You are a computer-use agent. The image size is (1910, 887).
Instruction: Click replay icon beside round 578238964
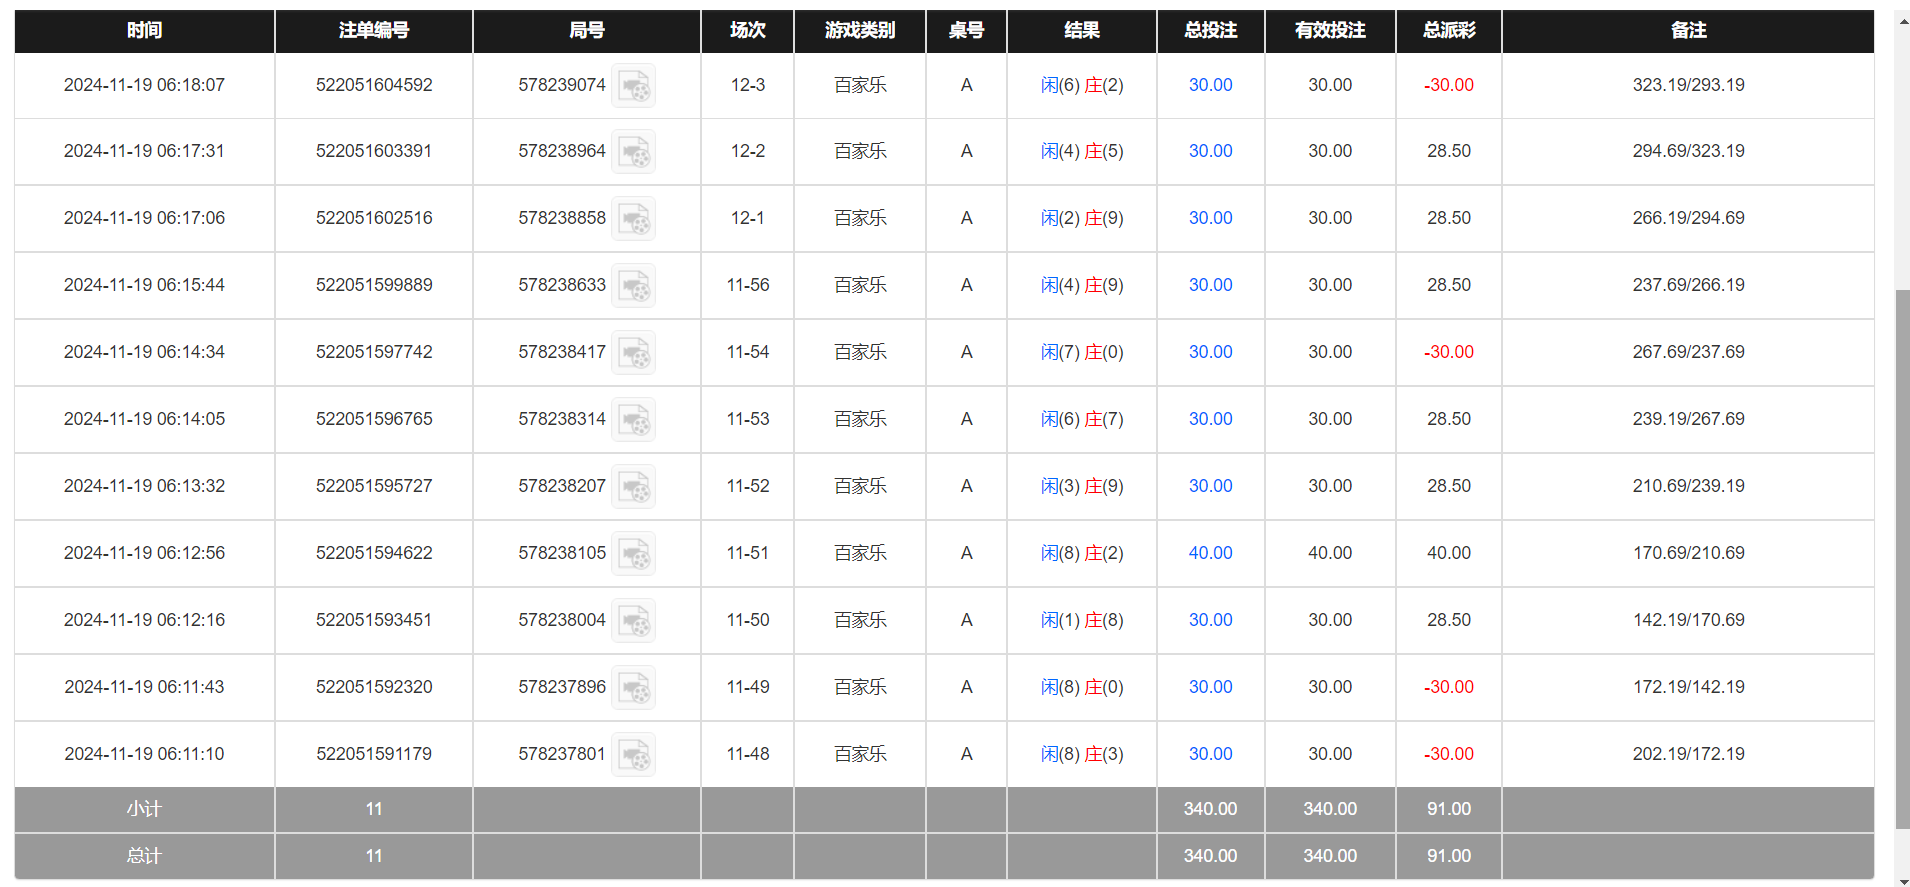pos(633,152)
